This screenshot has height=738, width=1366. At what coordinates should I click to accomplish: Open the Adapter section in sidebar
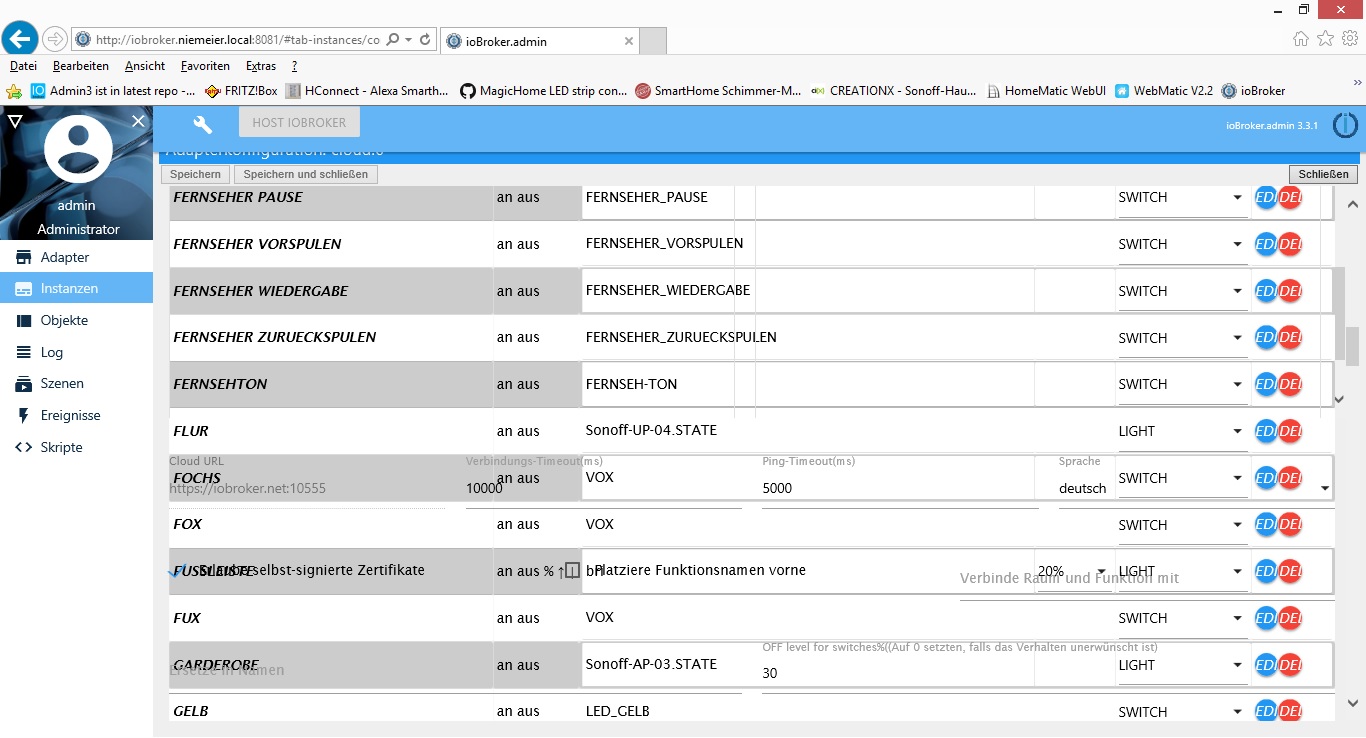[x=76, y=257]
